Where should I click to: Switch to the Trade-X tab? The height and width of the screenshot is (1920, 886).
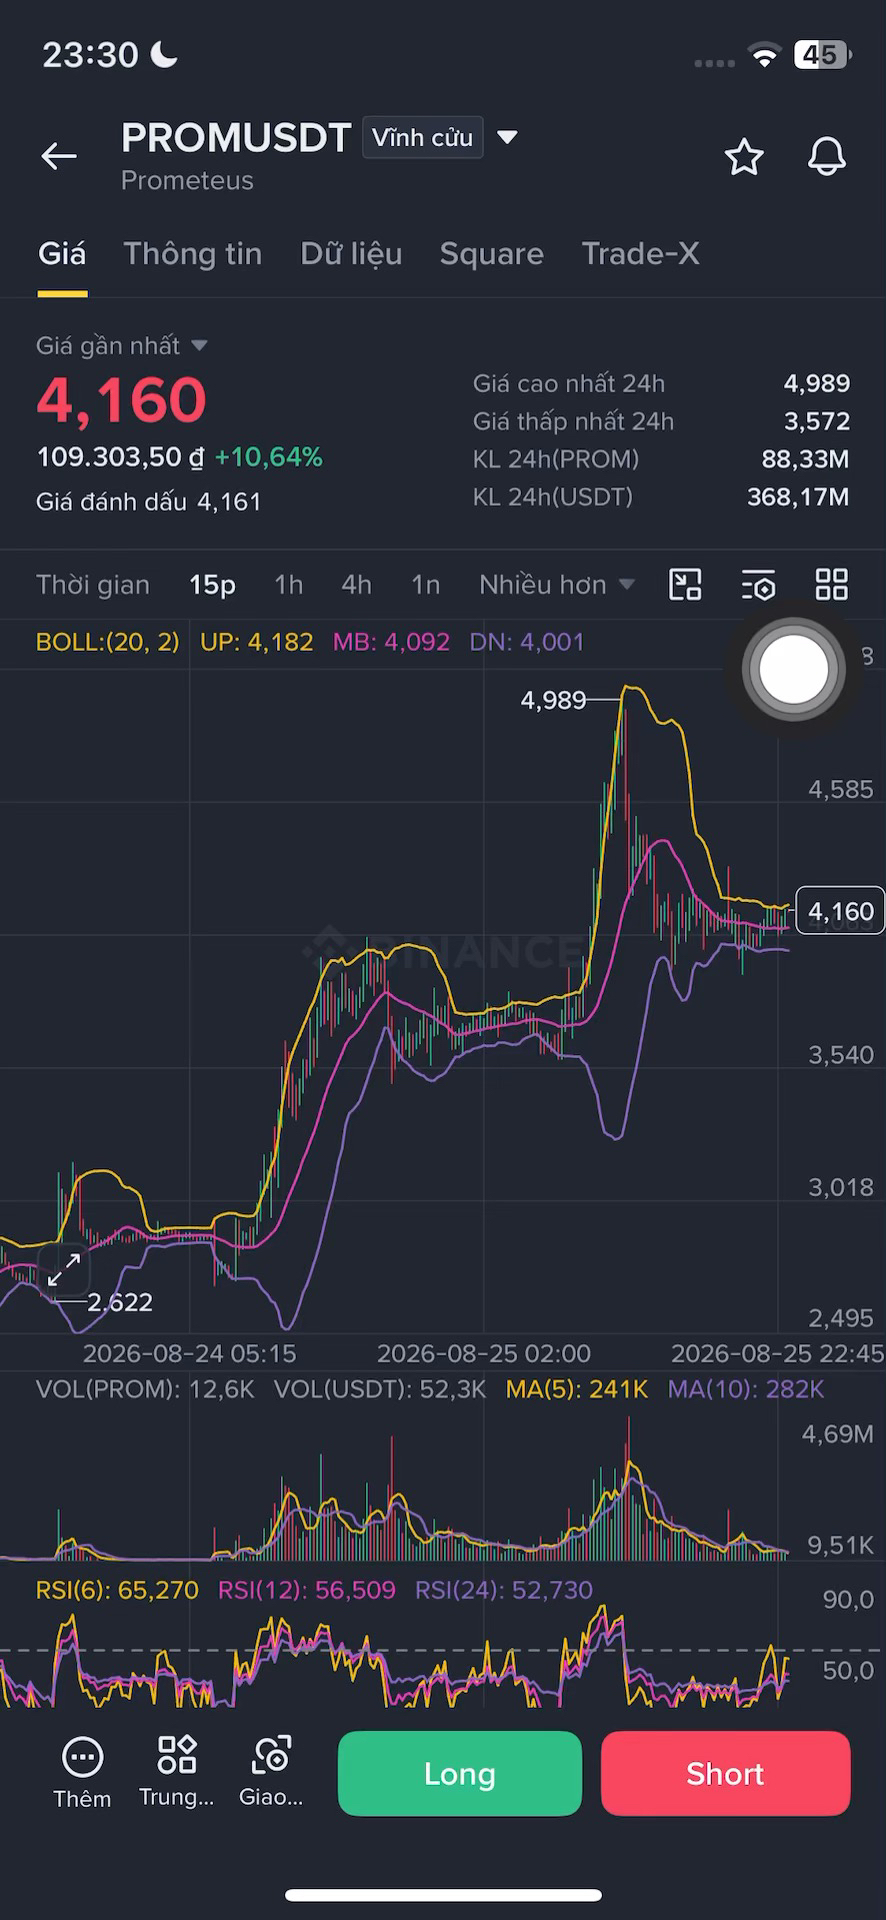(x=641, y=254)
